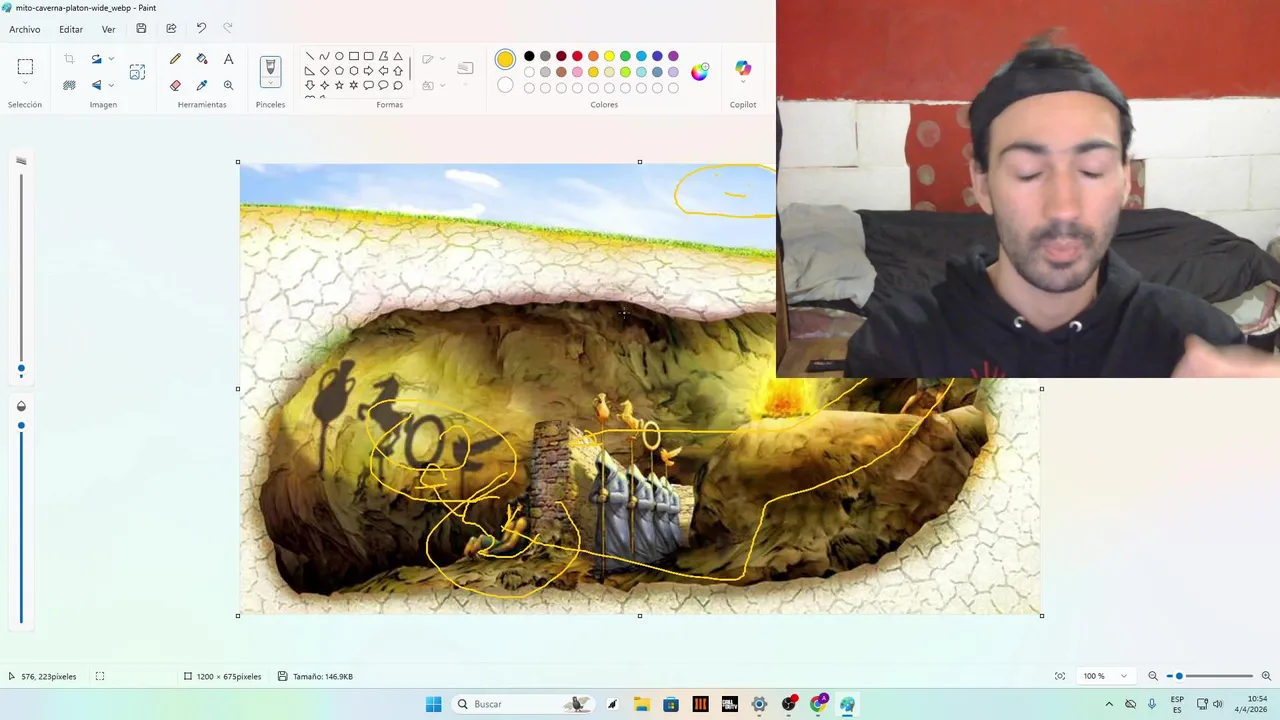Open the taskbar clock 10:54
This screenshot has width=1280, height=720.
point(1250,704)
